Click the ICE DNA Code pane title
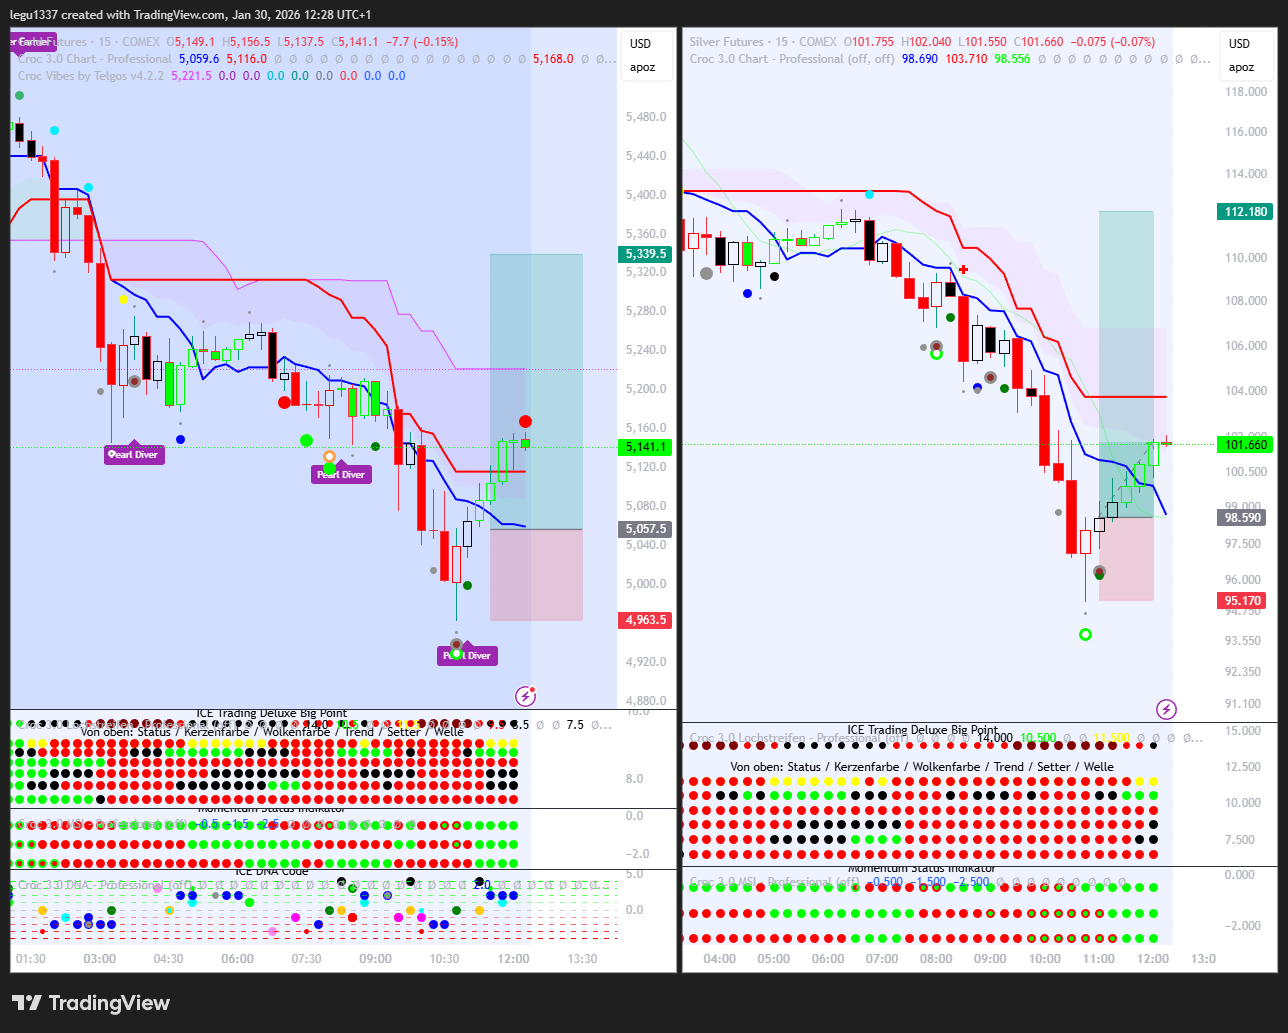Screen dimensions: 1288x1033 pos(271,871)
